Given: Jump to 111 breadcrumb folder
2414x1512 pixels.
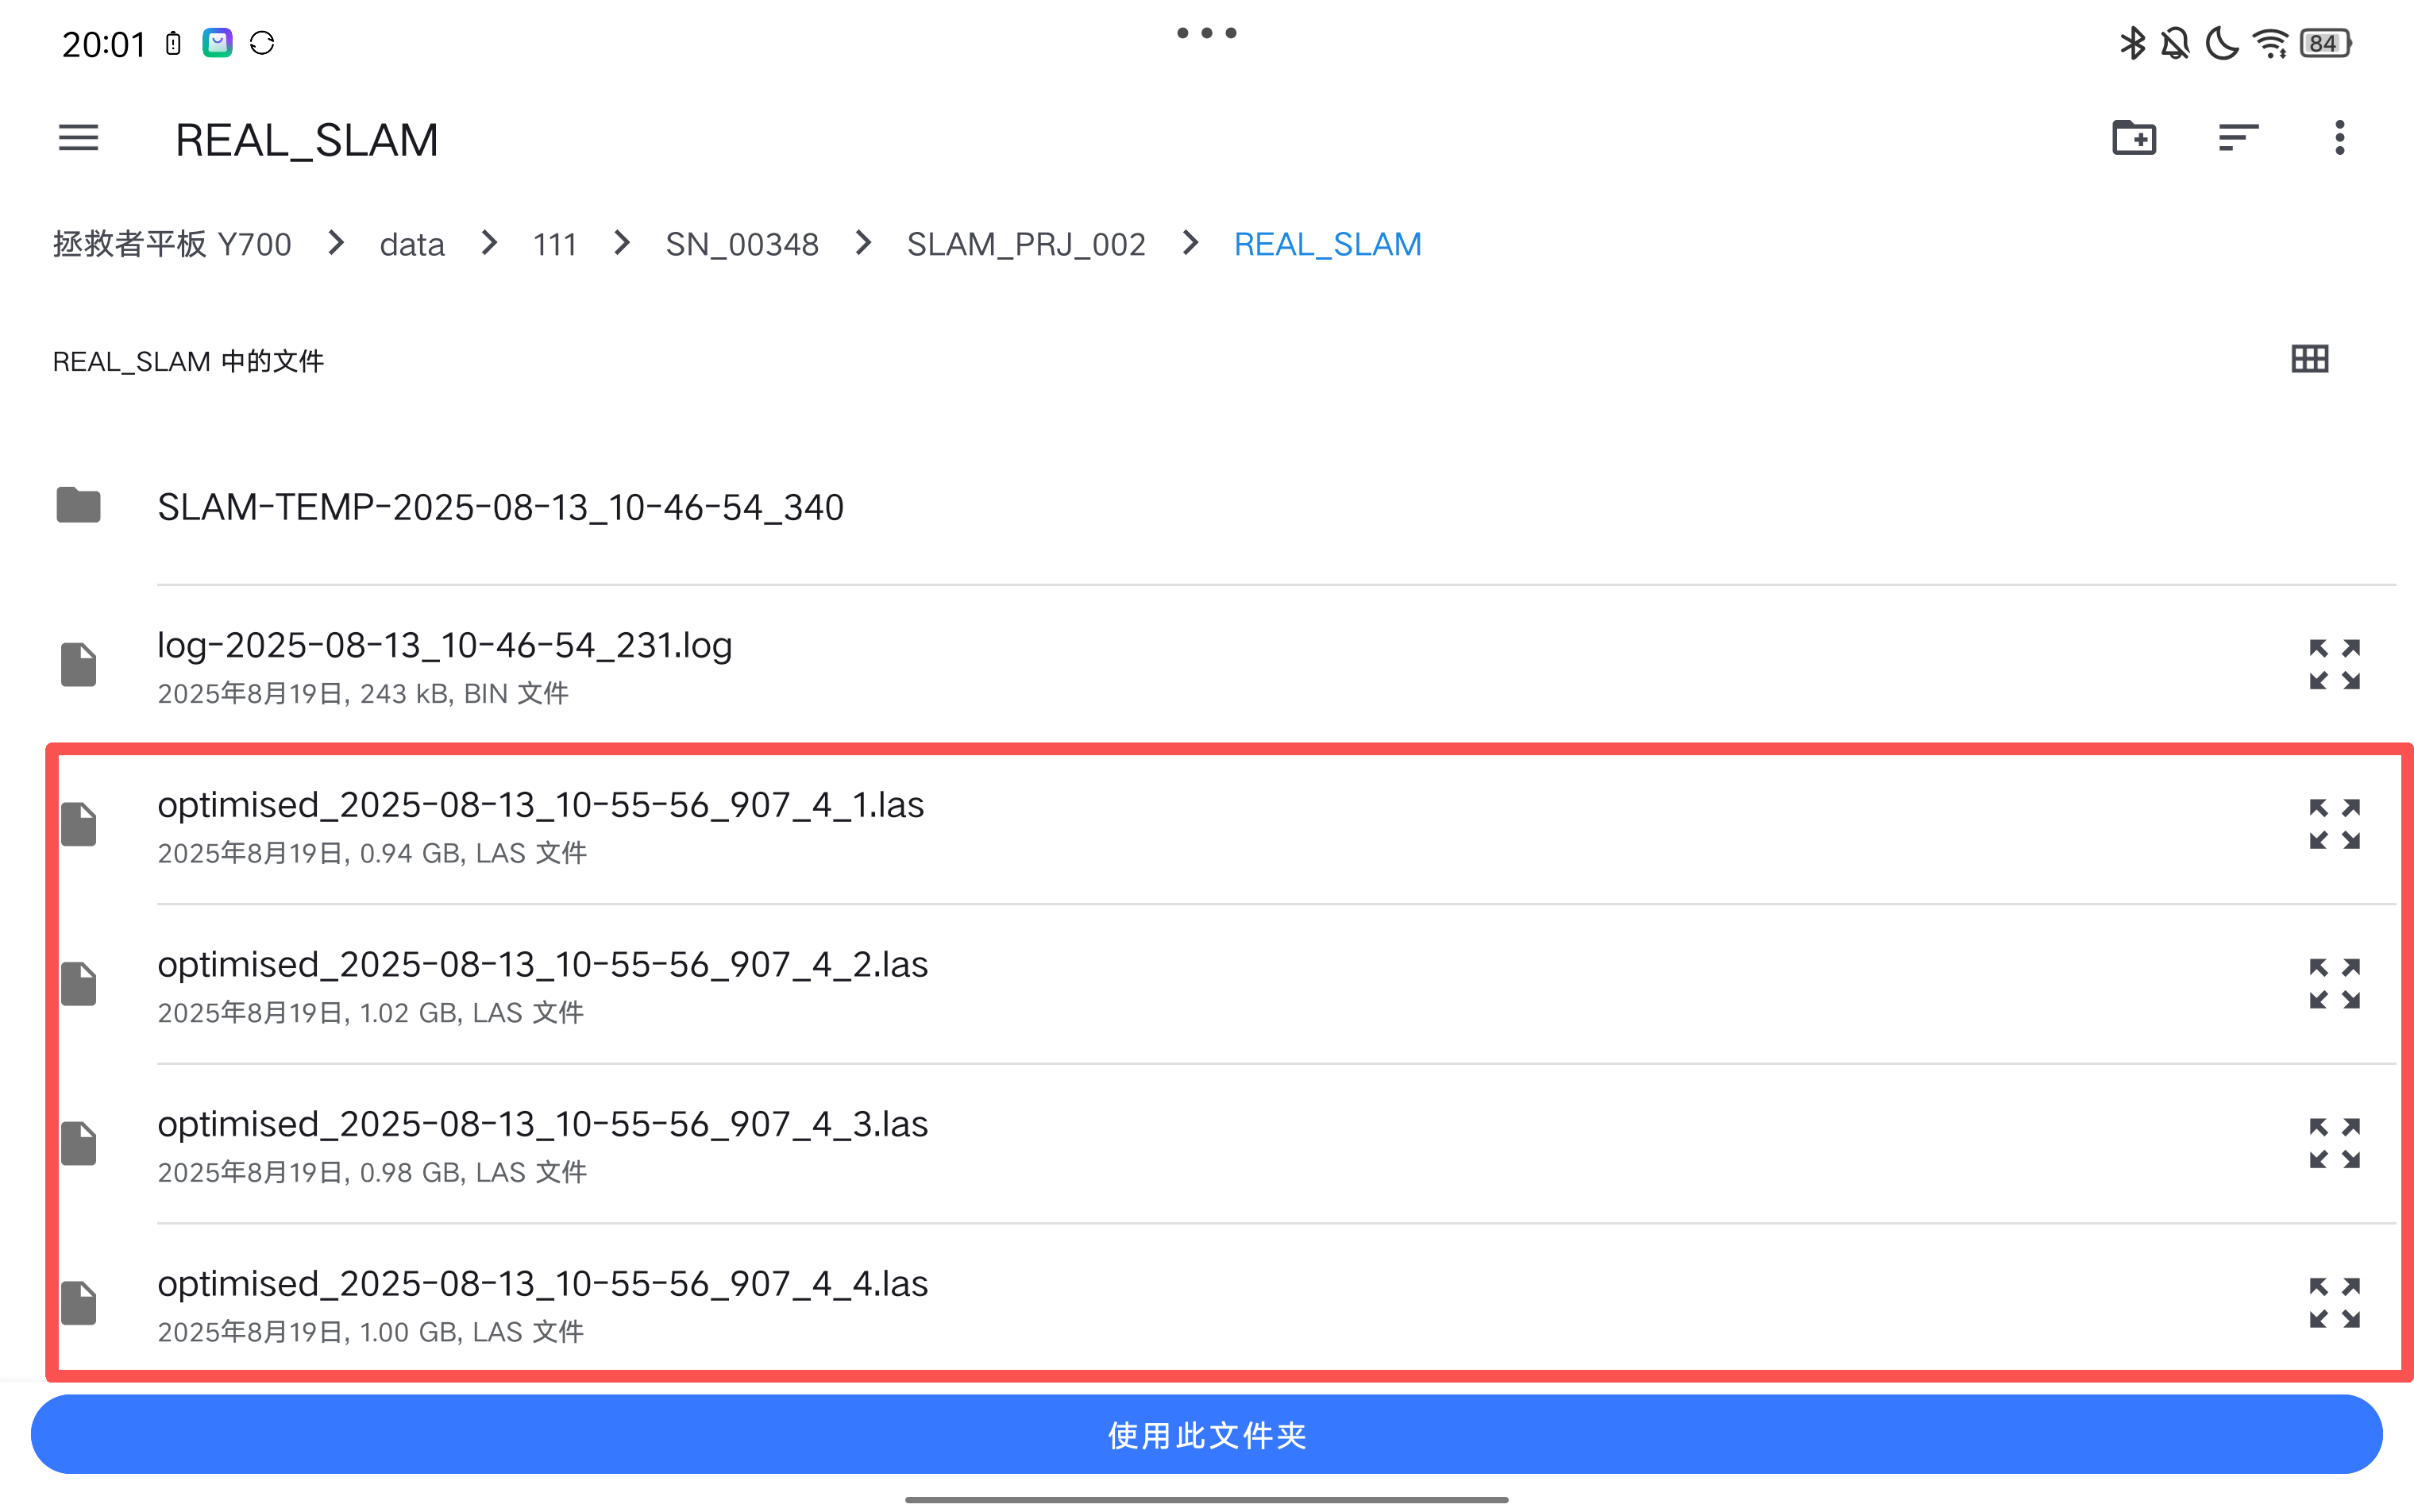Looking at the screenshot, I should tap(554, 244).
